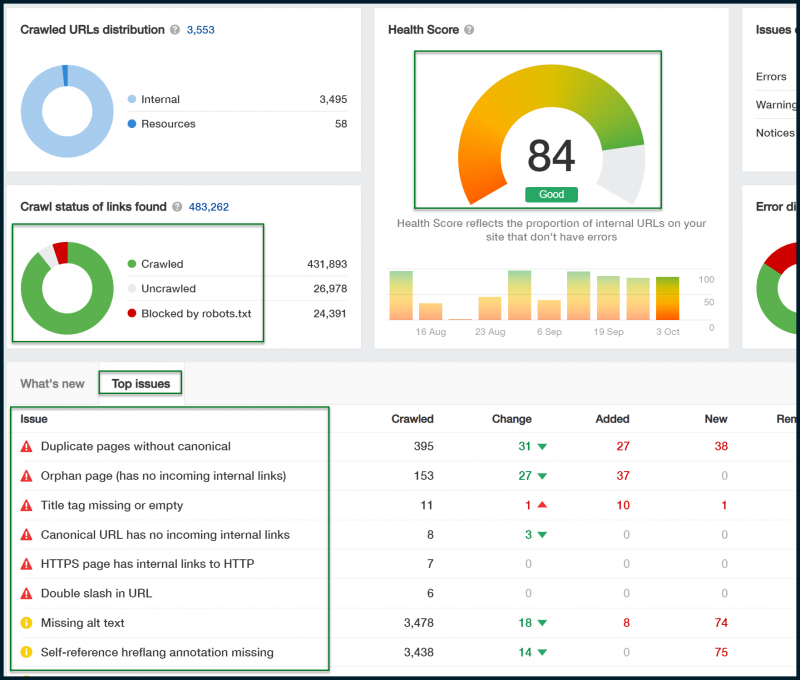800x680 pixels.
Task: Sort by Added column header
Action: point(612,419)
